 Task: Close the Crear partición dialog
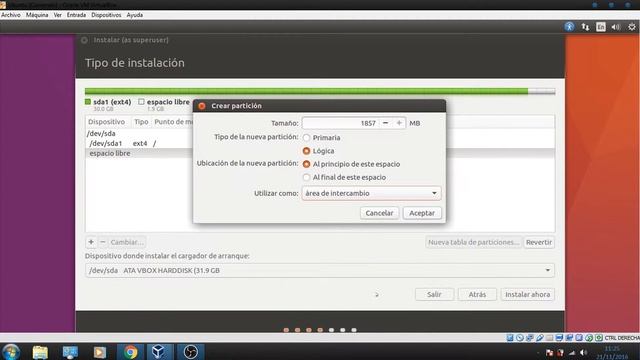(x=202, y=106)
